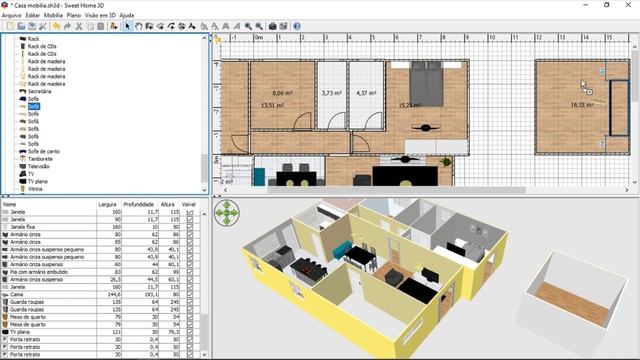Click the Paste clipboard icon
640x360 pixels.
100,26
